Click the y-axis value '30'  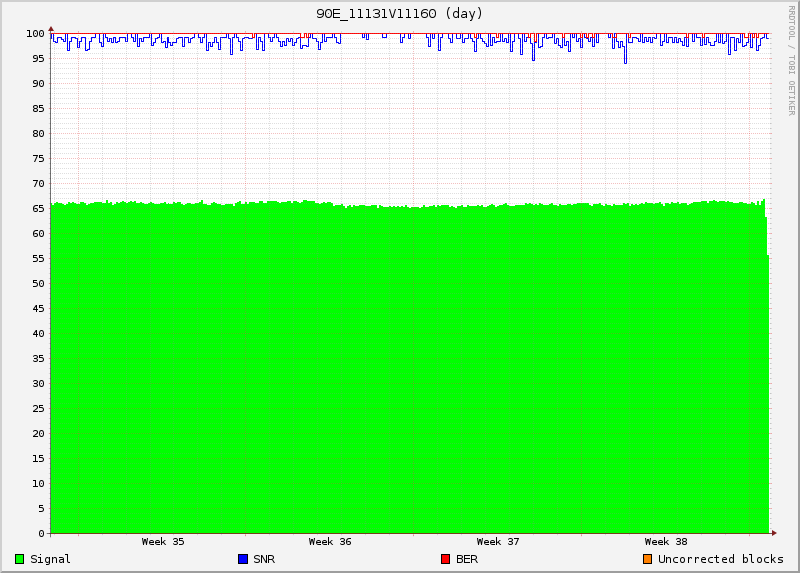38,384
